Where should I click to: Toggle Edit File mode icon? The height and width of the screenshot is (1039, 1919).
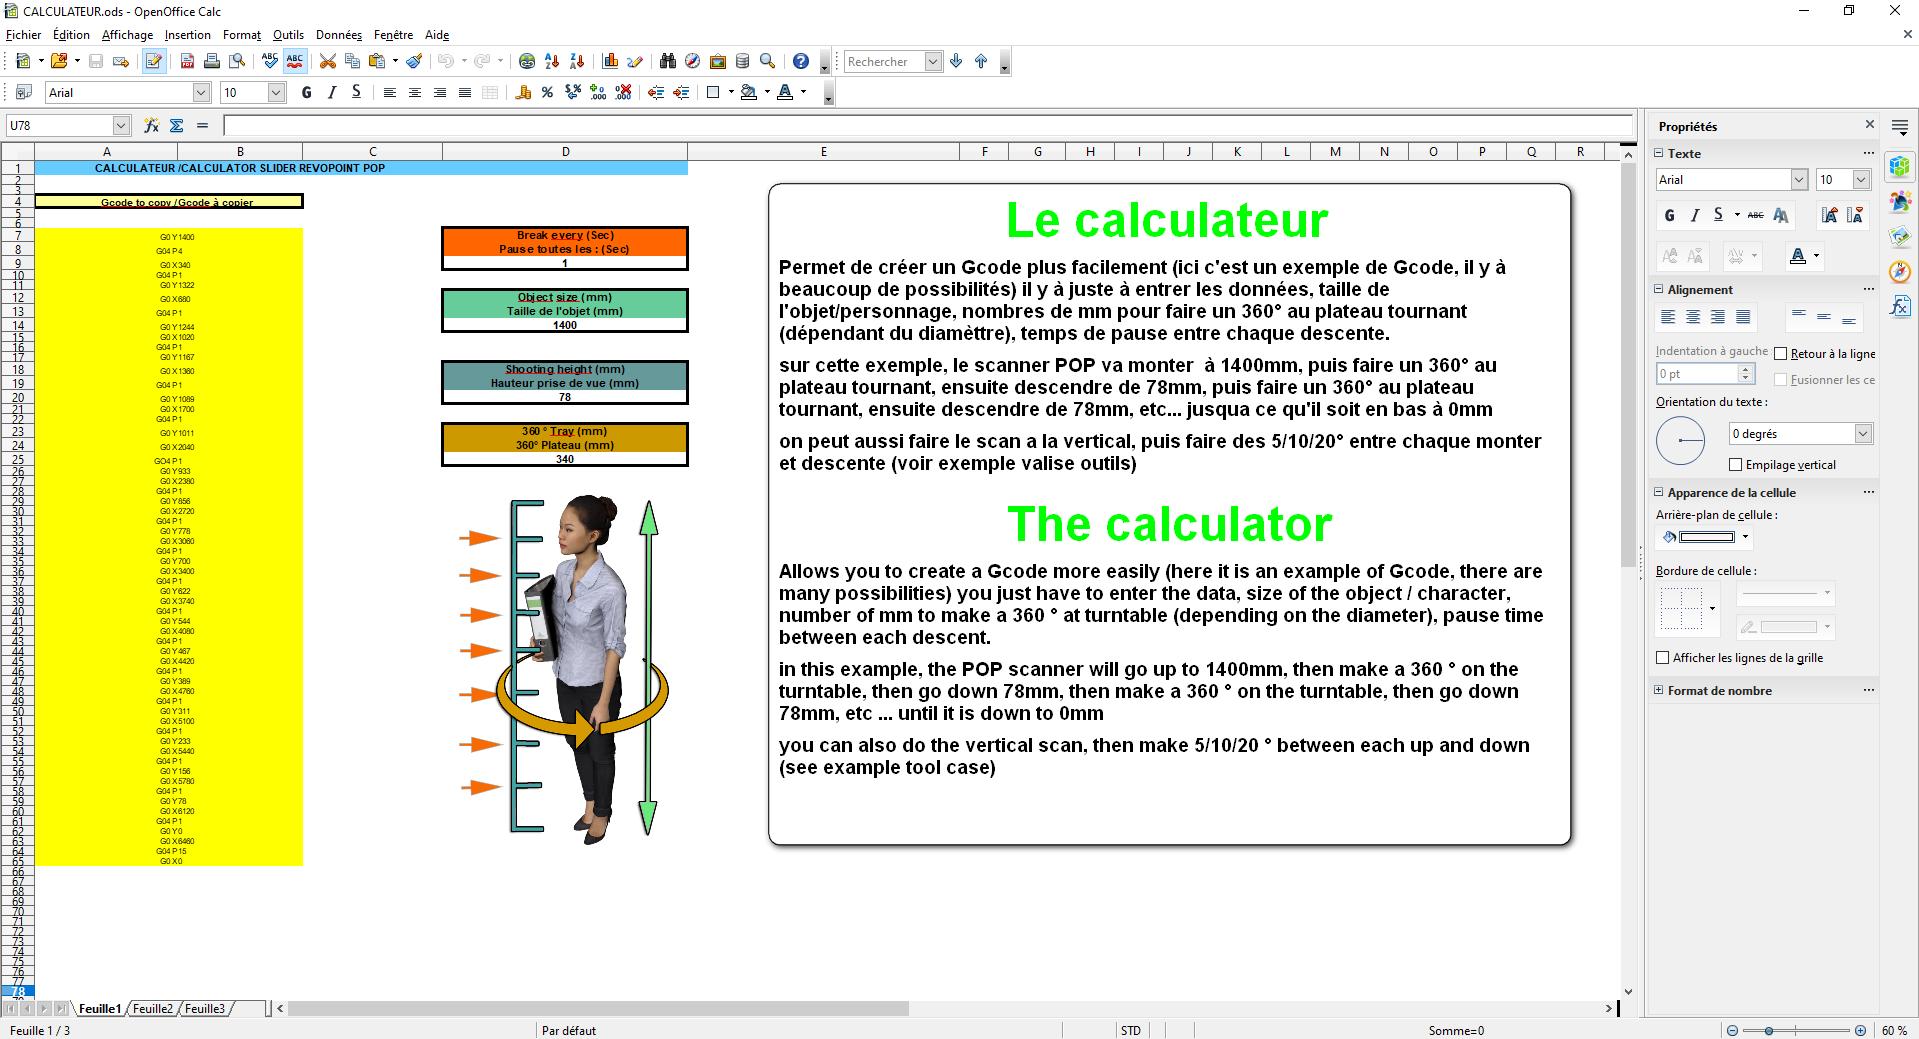tap(153, 61)
